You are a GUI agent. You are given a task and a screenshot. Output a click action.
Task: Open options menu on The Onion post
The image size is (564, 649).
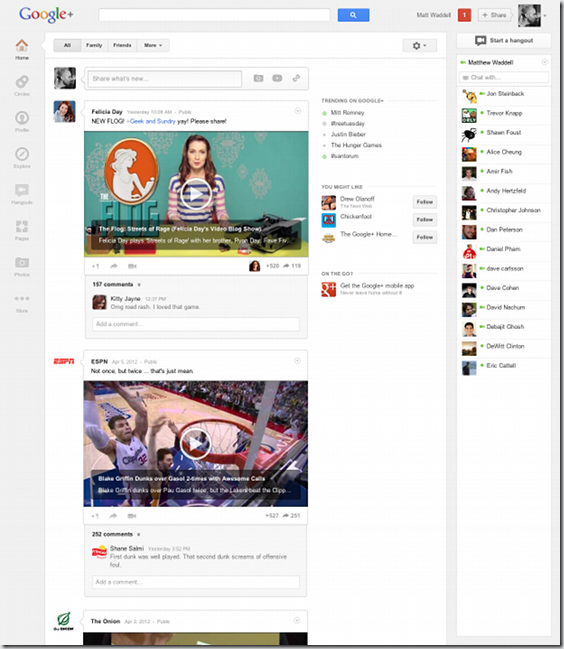click(x=297, y=620)
